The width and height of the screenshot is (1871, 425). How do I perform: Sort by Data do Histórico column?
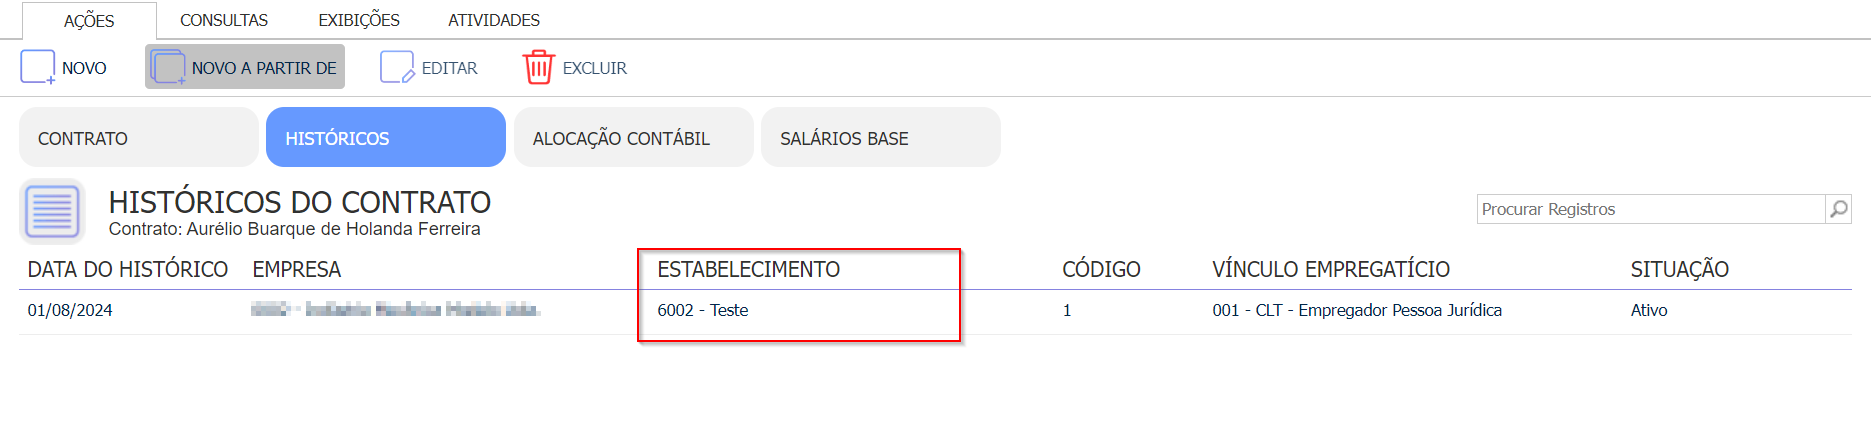pyautogui.click(x=128, y=269)
